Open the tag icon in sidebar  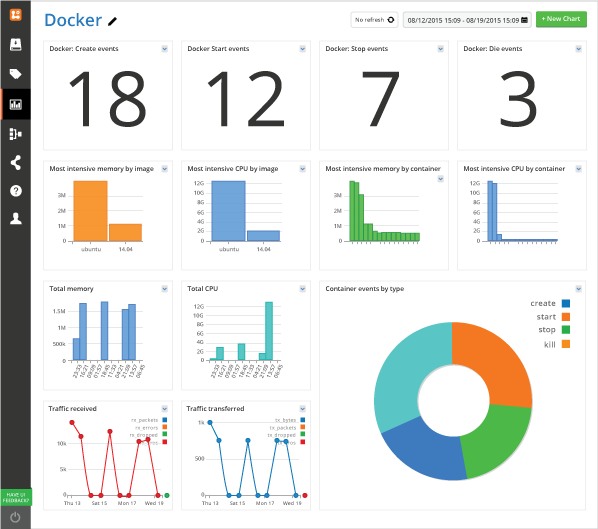pos(16,74)
